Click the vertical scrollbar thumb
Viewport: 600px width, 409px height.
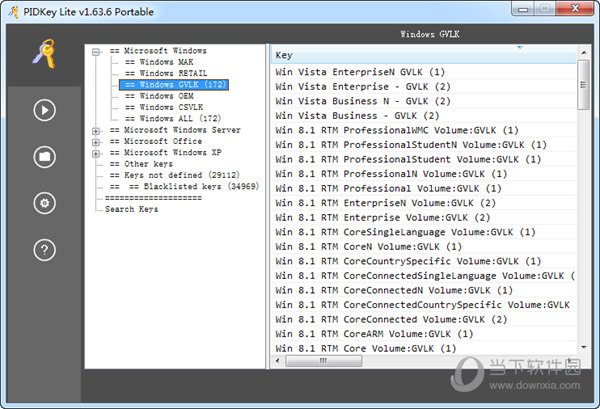pos(584,85)
